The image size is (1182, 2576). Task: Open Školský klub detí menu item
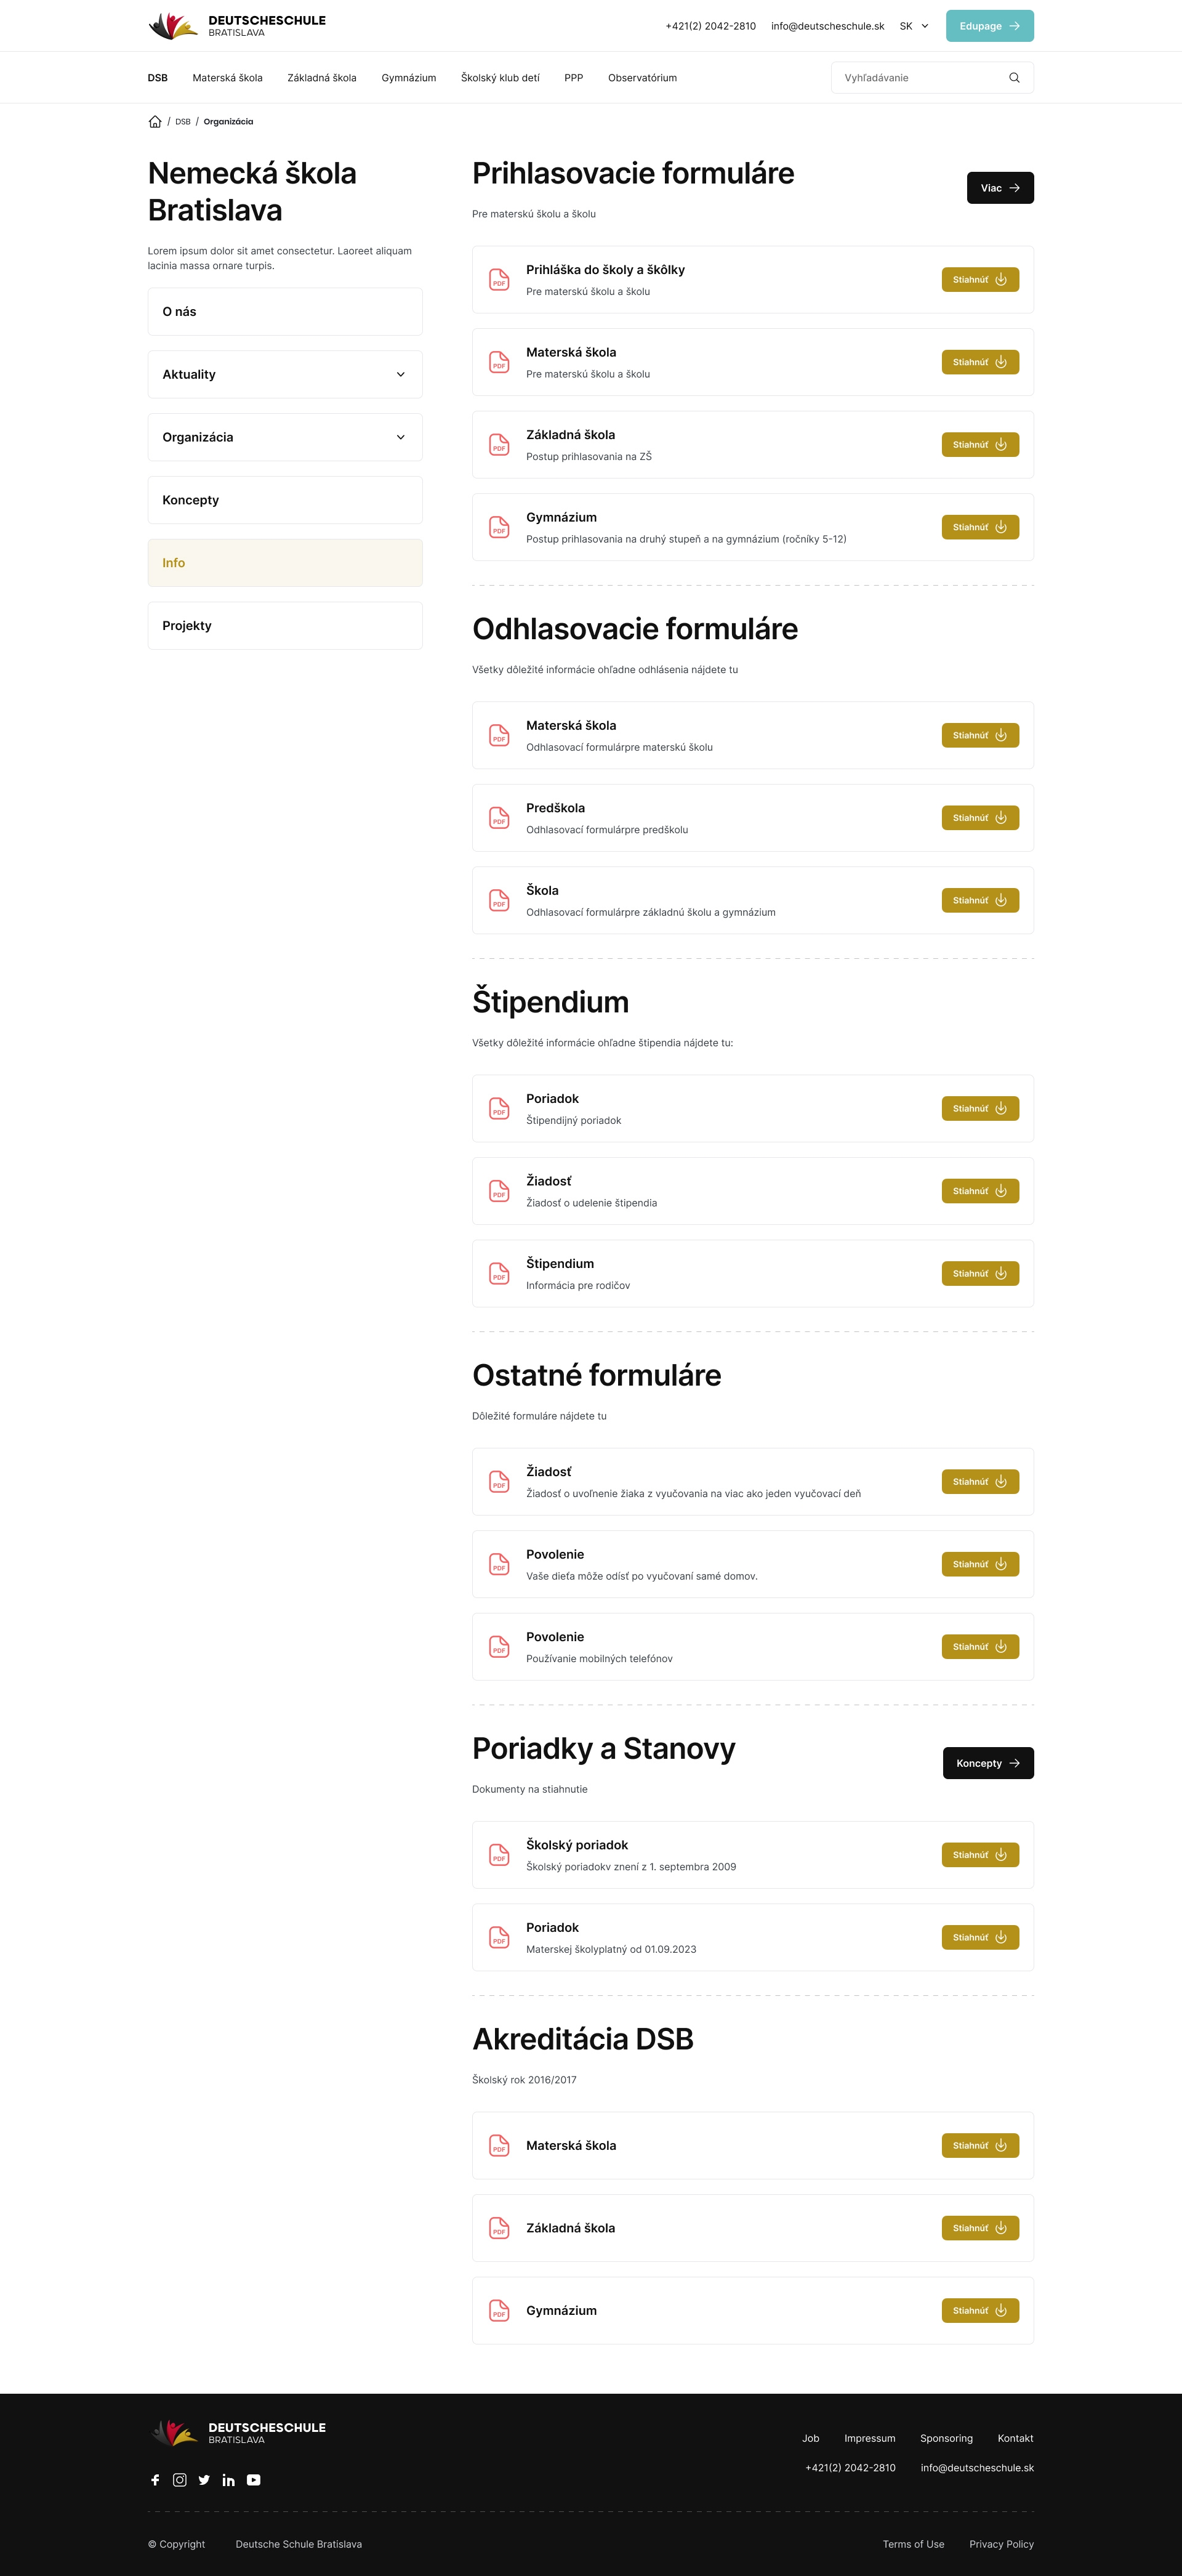pos(500,78)
